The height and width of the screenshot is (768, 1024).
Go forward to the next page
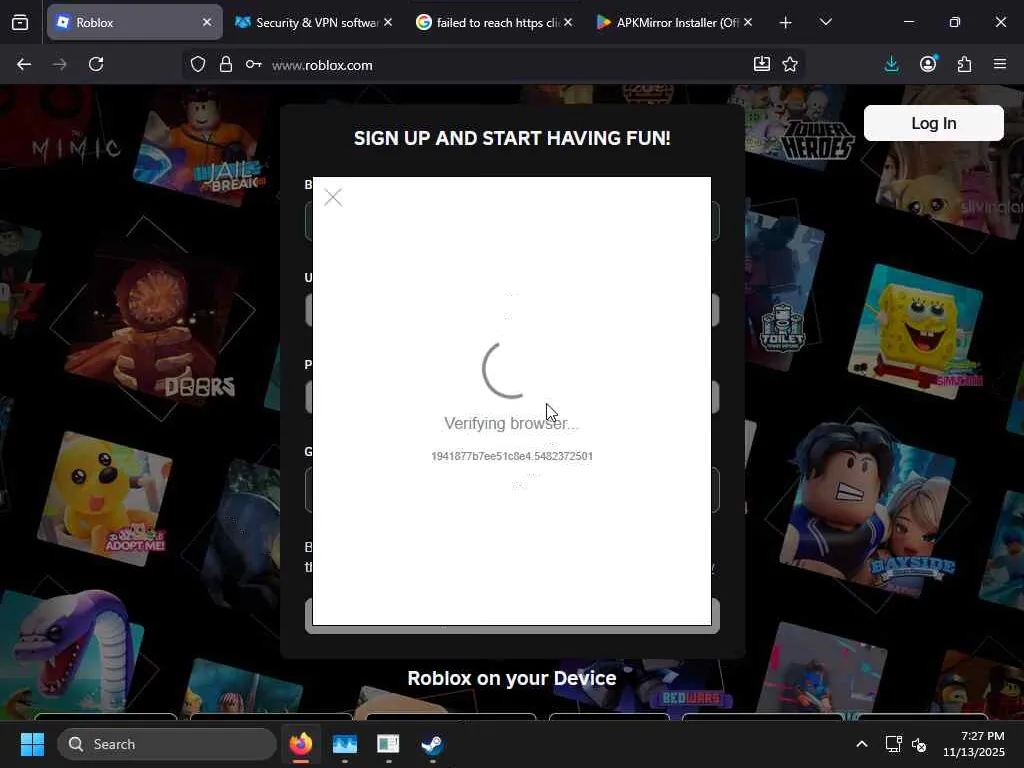pyautogui.click(x=59, y=64)
